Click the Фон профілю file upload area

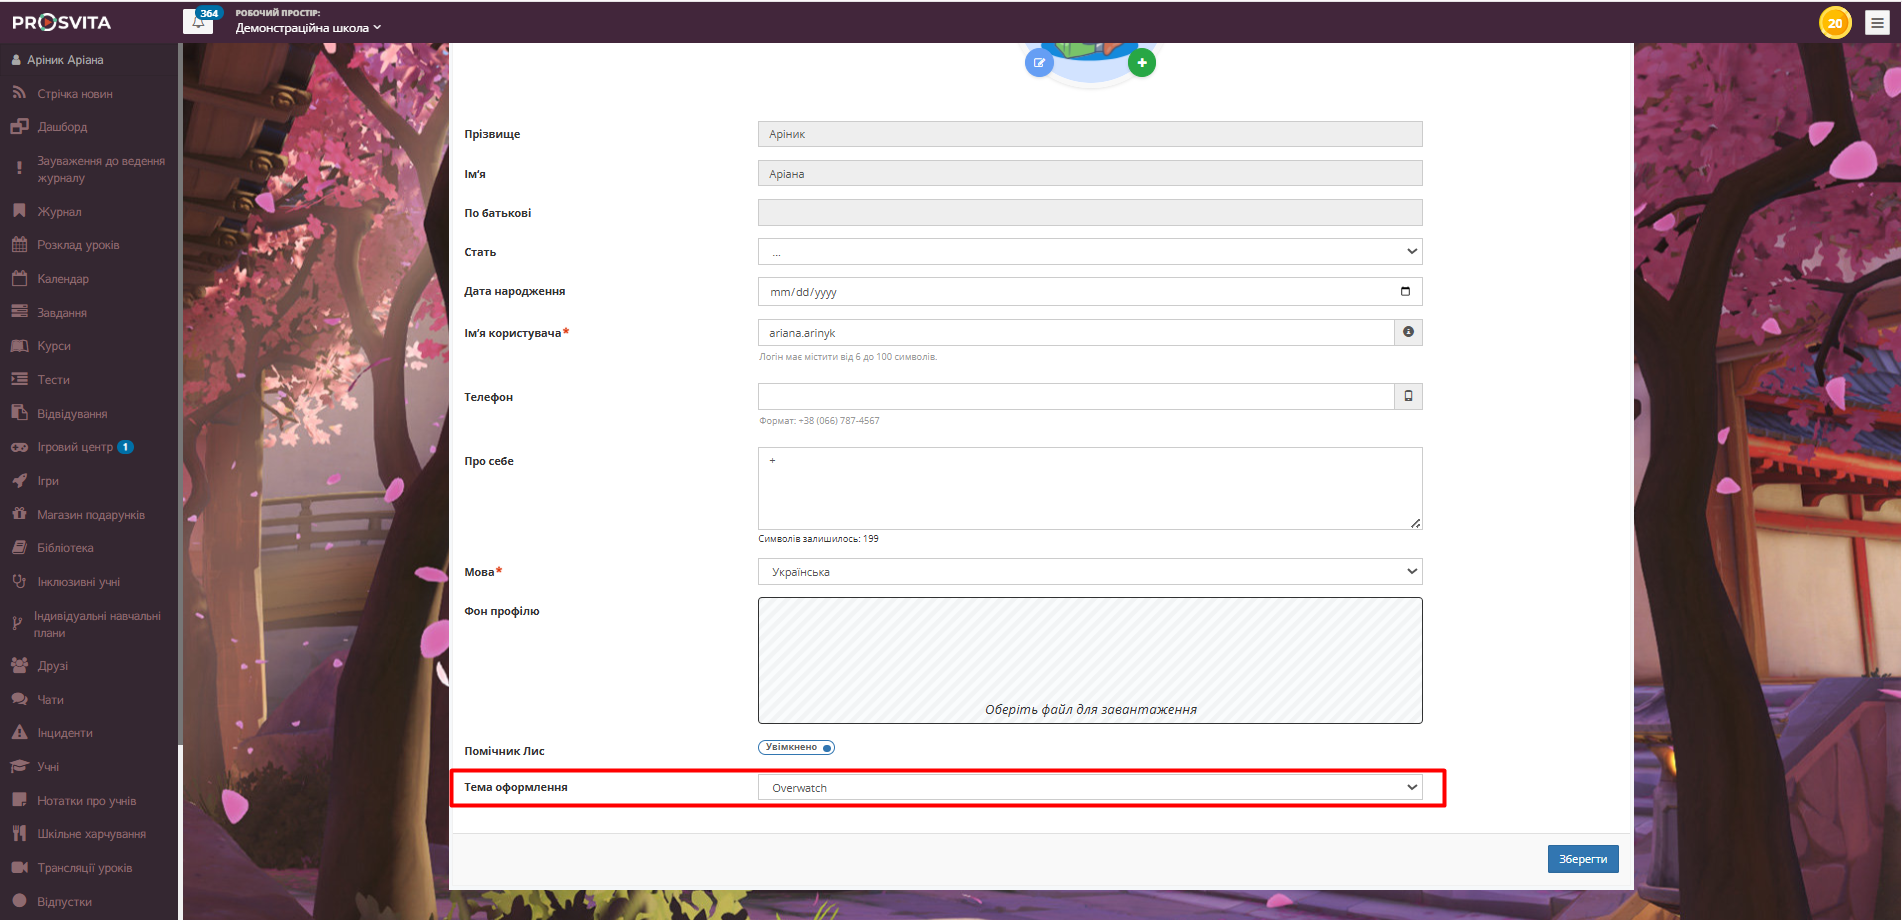click(1089, 660)
